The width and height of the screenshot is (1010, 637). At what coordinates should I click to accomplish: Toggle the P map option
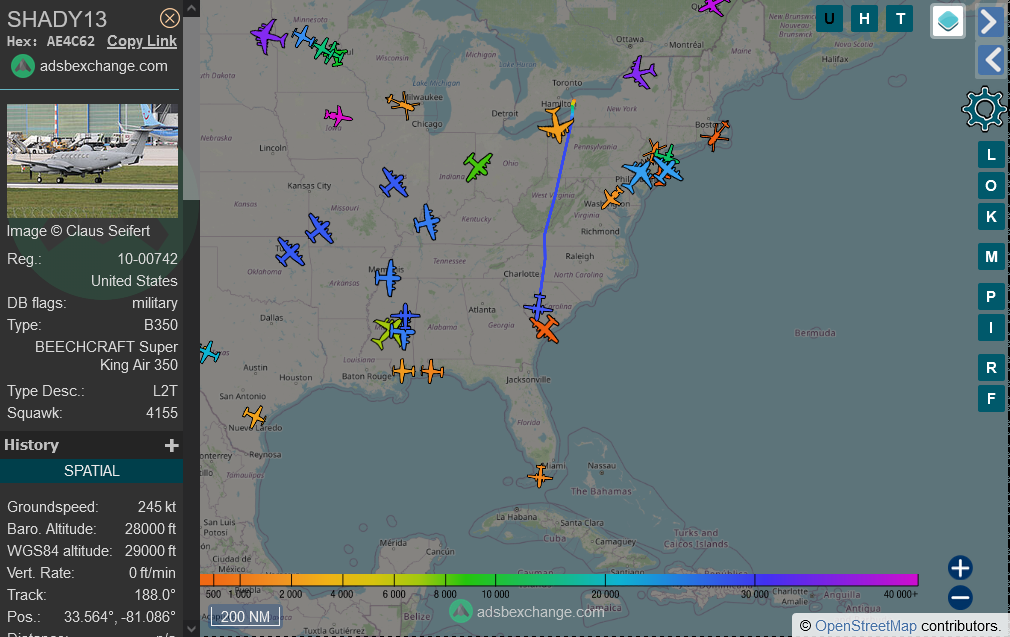point(991,297)
